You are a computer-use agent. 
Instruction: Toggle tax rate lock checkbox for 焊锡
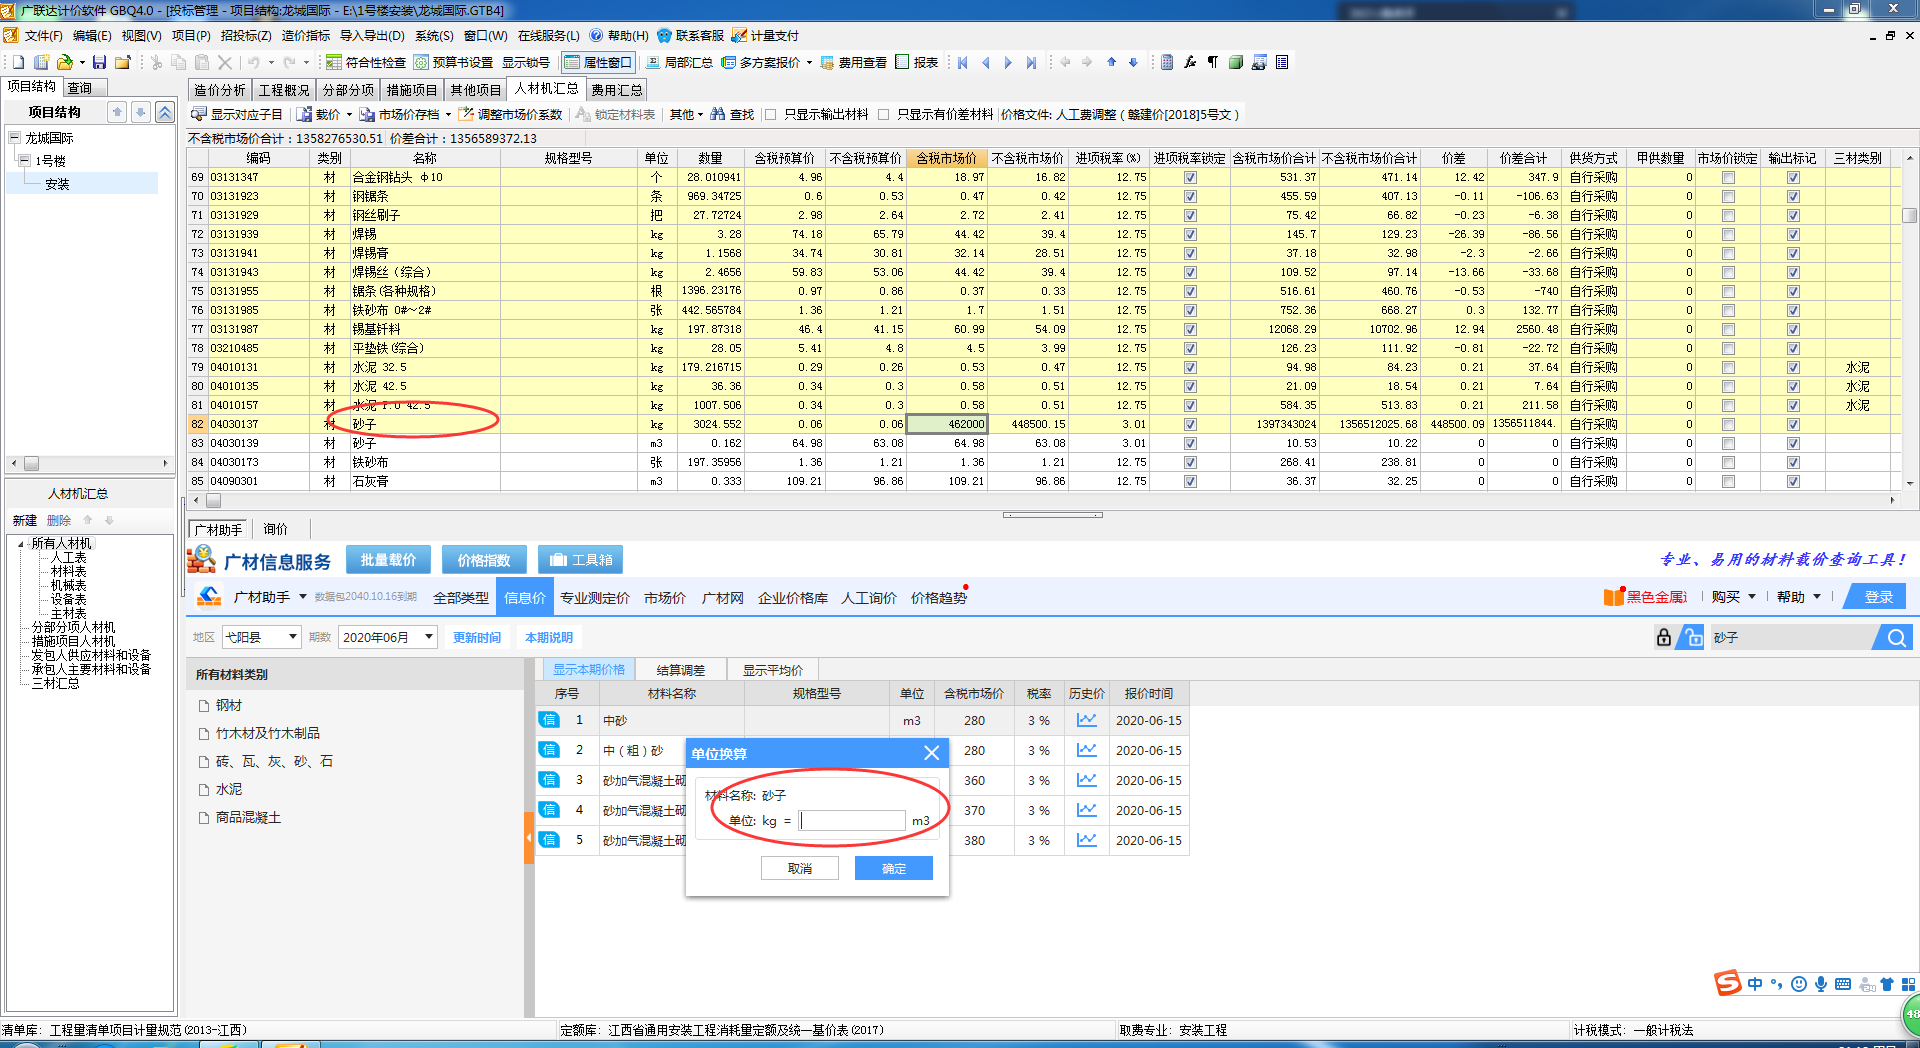(1190, 234)
